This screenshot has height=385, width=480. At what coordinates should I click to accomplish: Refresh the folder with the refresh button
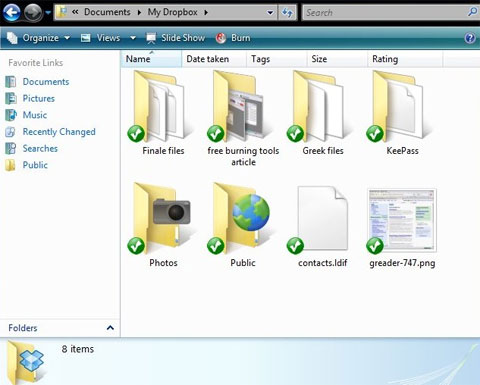[x=287, y=13]
